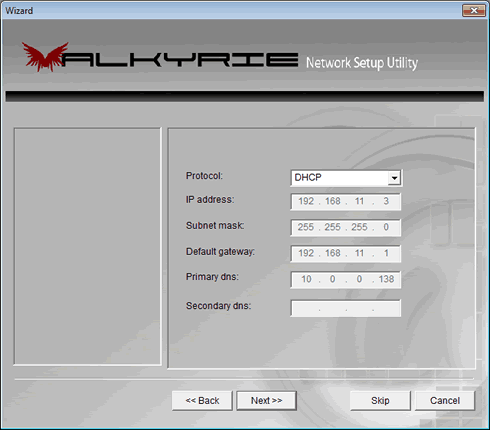Go back with the << Back button

[202, 400]
